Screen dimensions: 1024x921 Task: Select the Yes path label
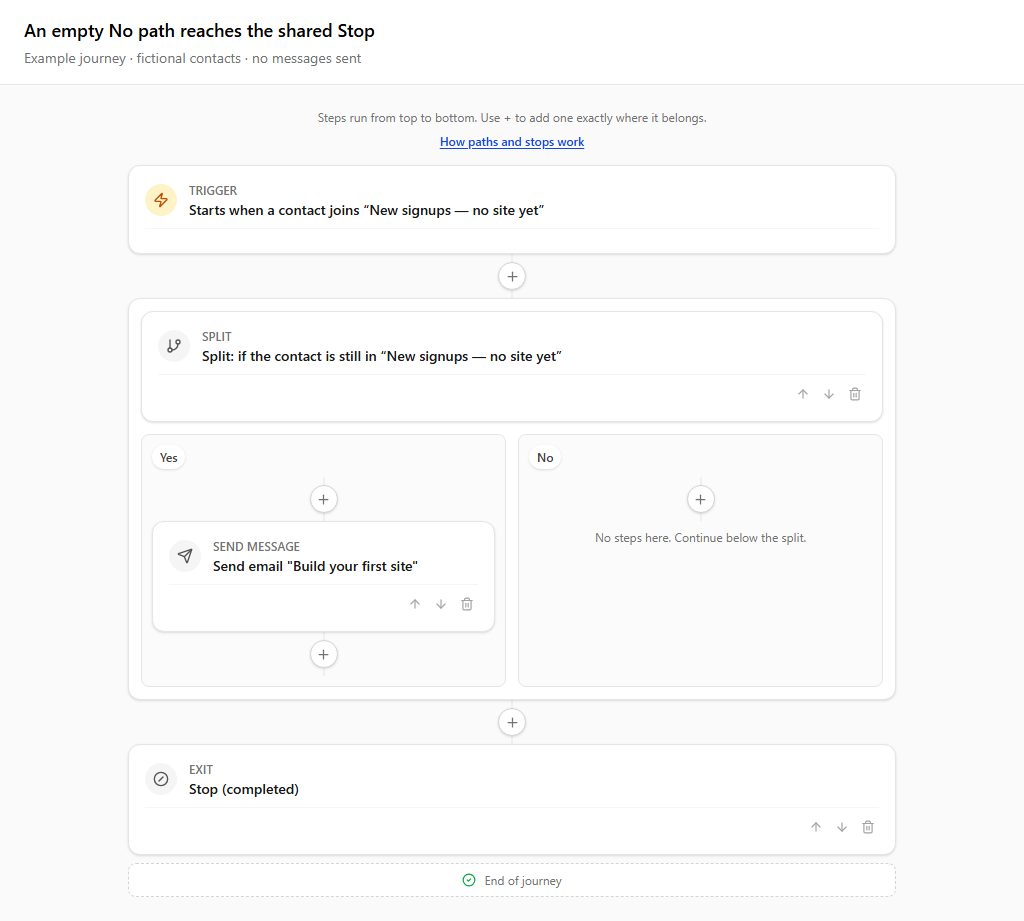tap(168, 458)
